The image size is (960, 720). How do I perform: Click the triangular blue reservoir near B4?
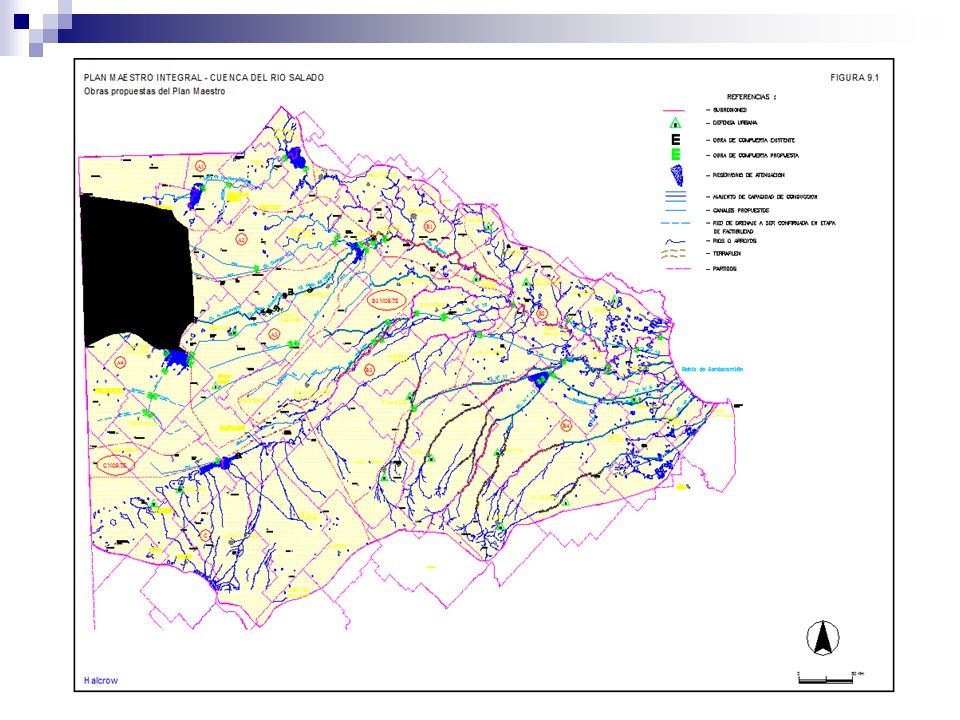point(539,378)
